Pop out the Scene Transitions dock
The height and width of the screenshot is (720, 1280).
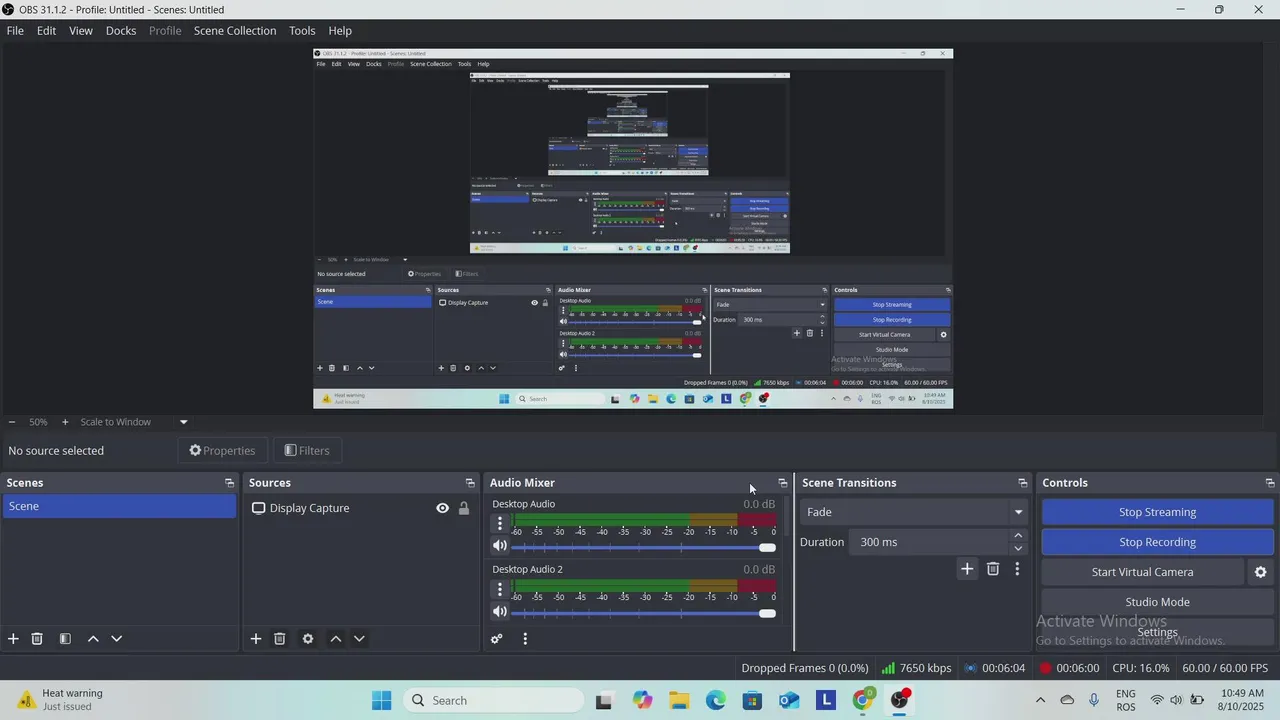[x=1022, y=483]
